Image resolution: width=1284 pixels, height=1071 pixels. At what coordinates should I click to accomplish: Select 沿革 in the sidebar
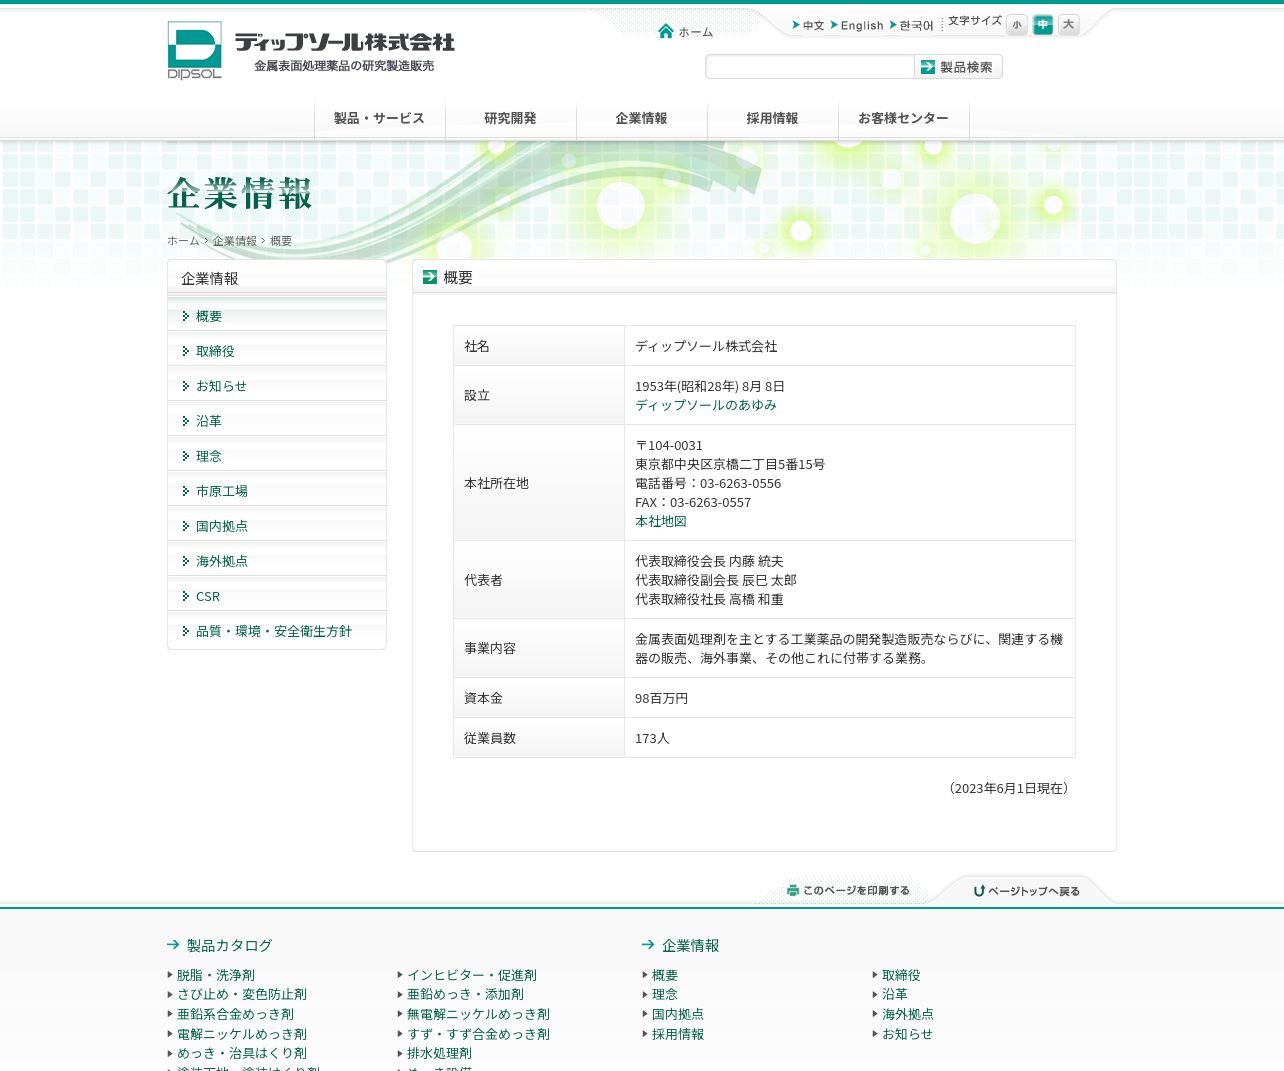click(x=277, y=421)
